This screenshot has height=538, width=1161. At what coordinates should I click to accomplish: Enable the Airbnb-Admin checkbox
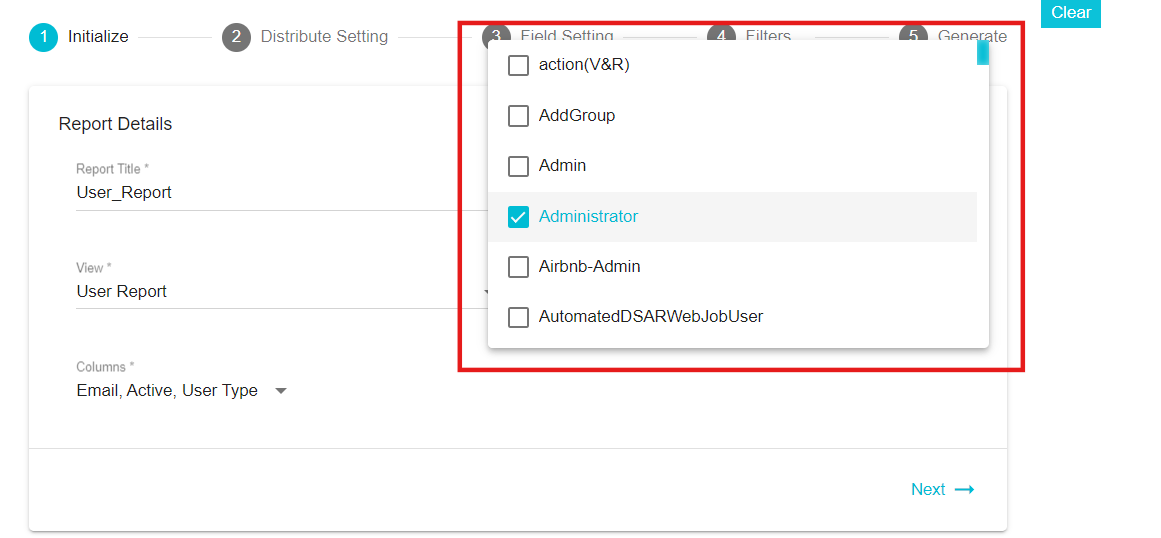tap(518, 266)
